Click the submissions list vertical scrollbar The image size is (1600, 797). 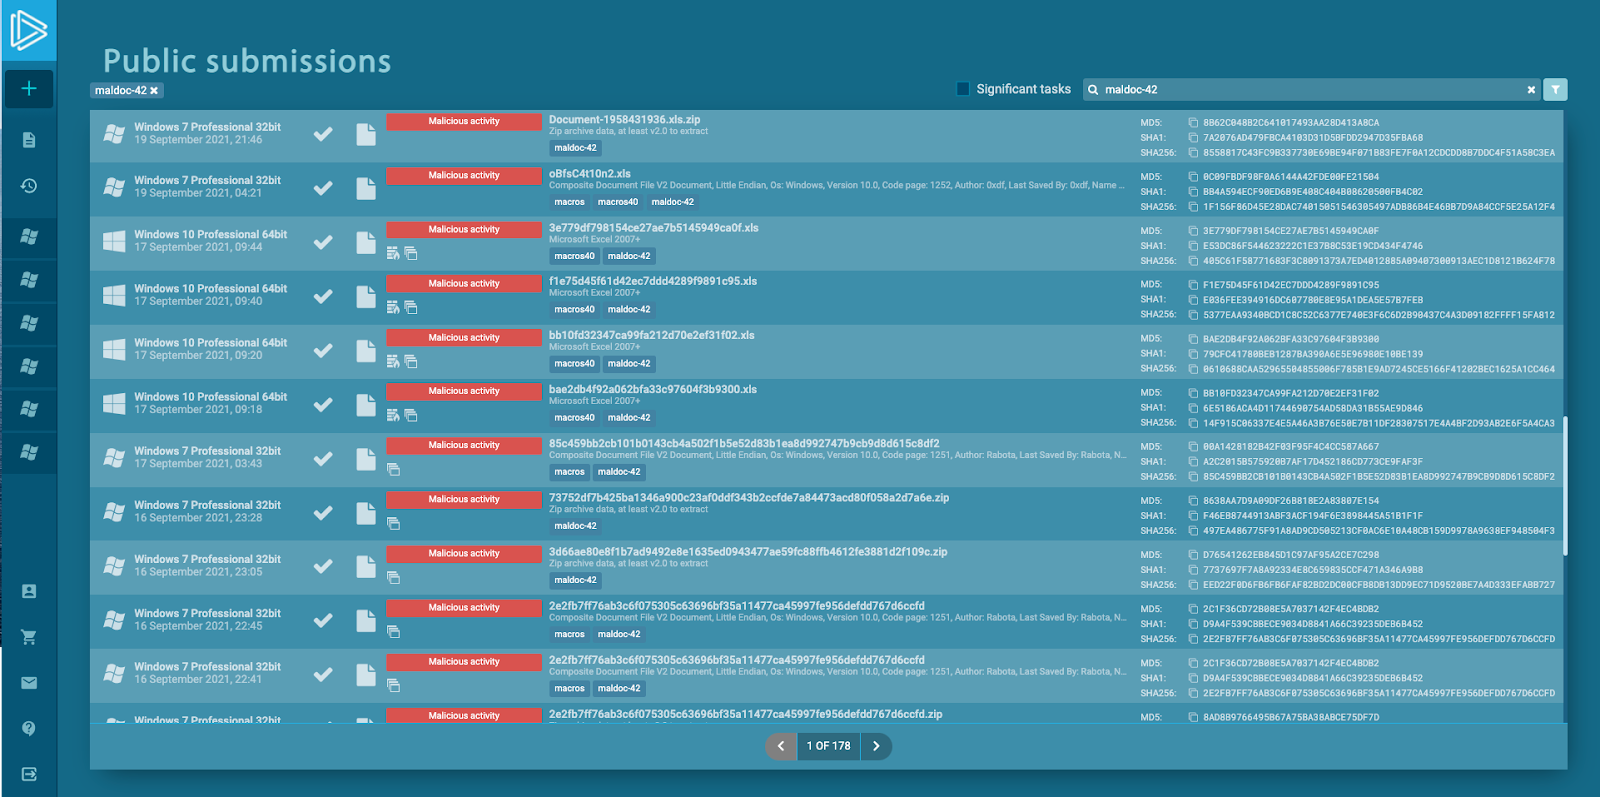point(1564,486)
